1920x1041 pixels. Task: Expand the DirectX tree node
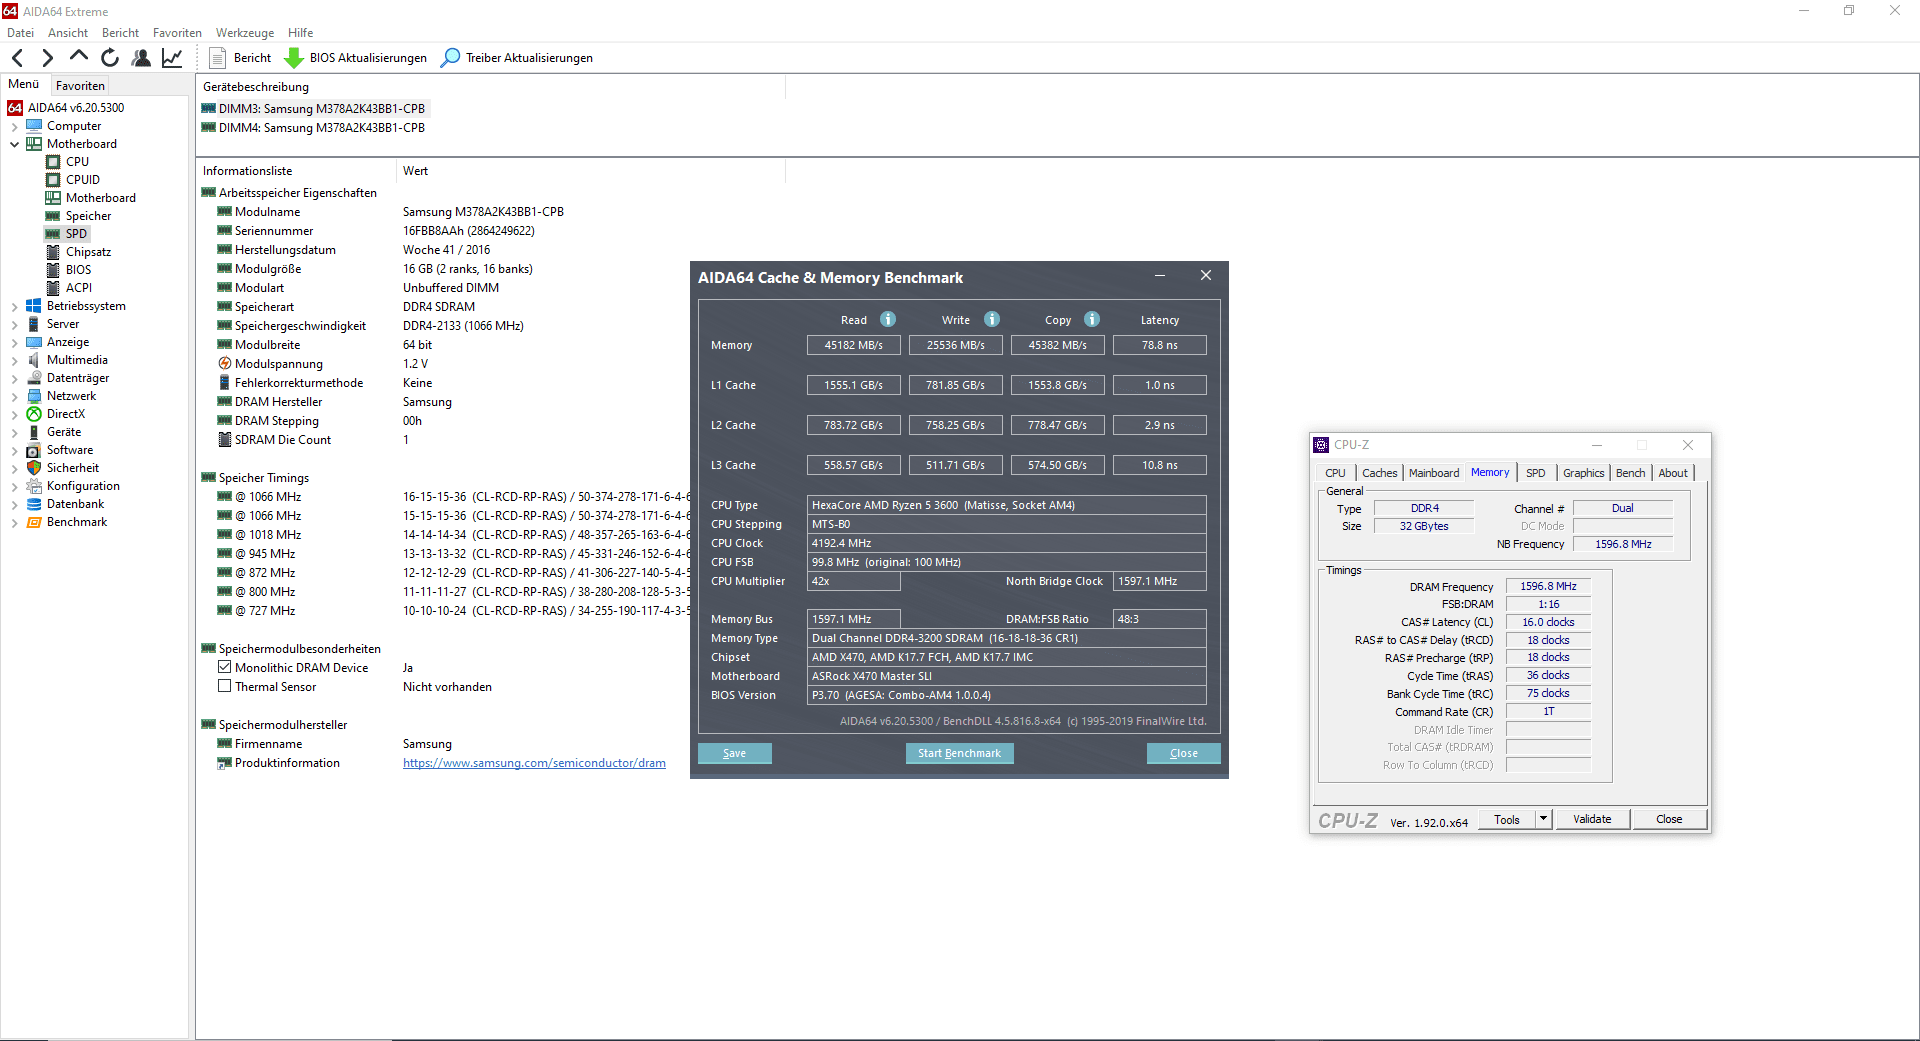(x=14, y=415)
